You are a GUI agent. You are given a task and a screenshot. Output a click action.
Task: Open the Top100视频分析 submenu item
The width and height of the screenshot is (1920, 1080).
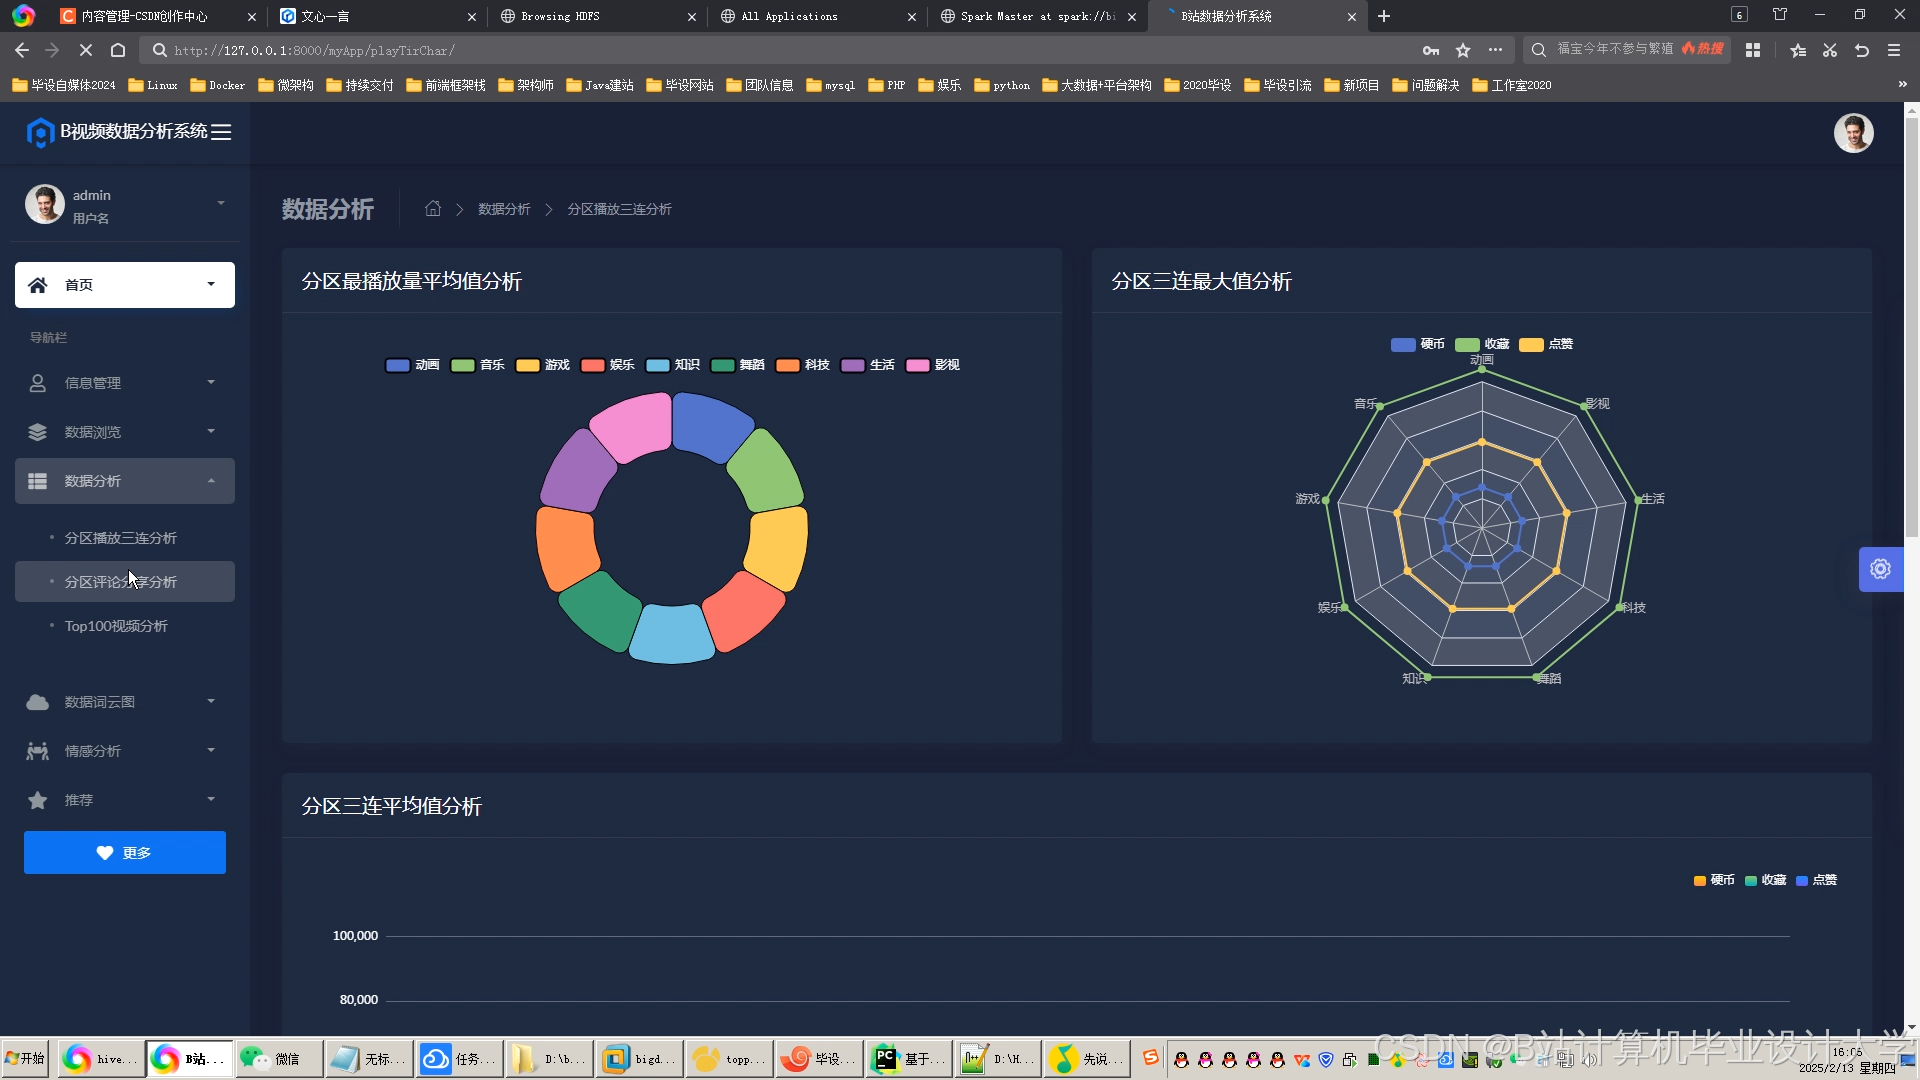[116, 626]
